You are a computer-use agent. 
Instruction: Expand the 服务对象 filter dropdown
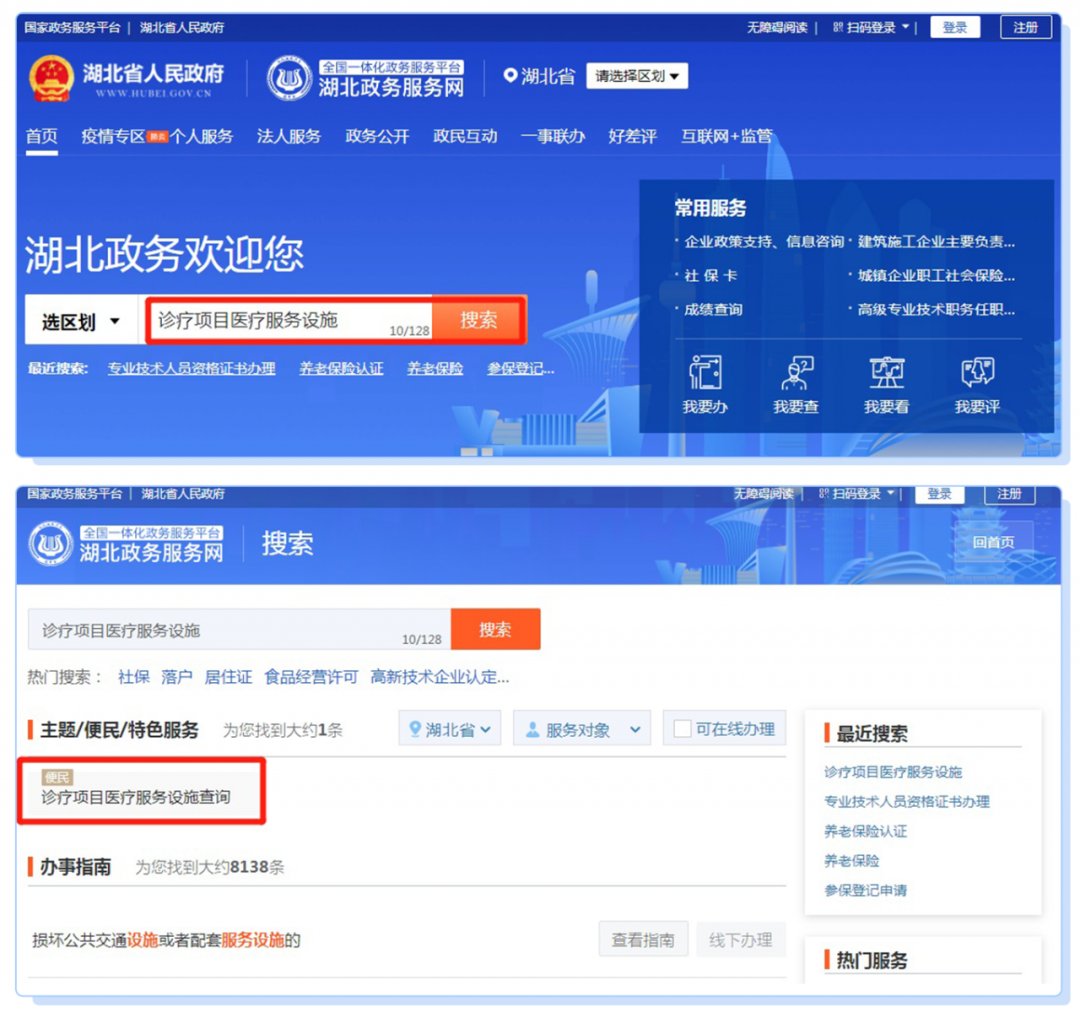tap(582, 729)
